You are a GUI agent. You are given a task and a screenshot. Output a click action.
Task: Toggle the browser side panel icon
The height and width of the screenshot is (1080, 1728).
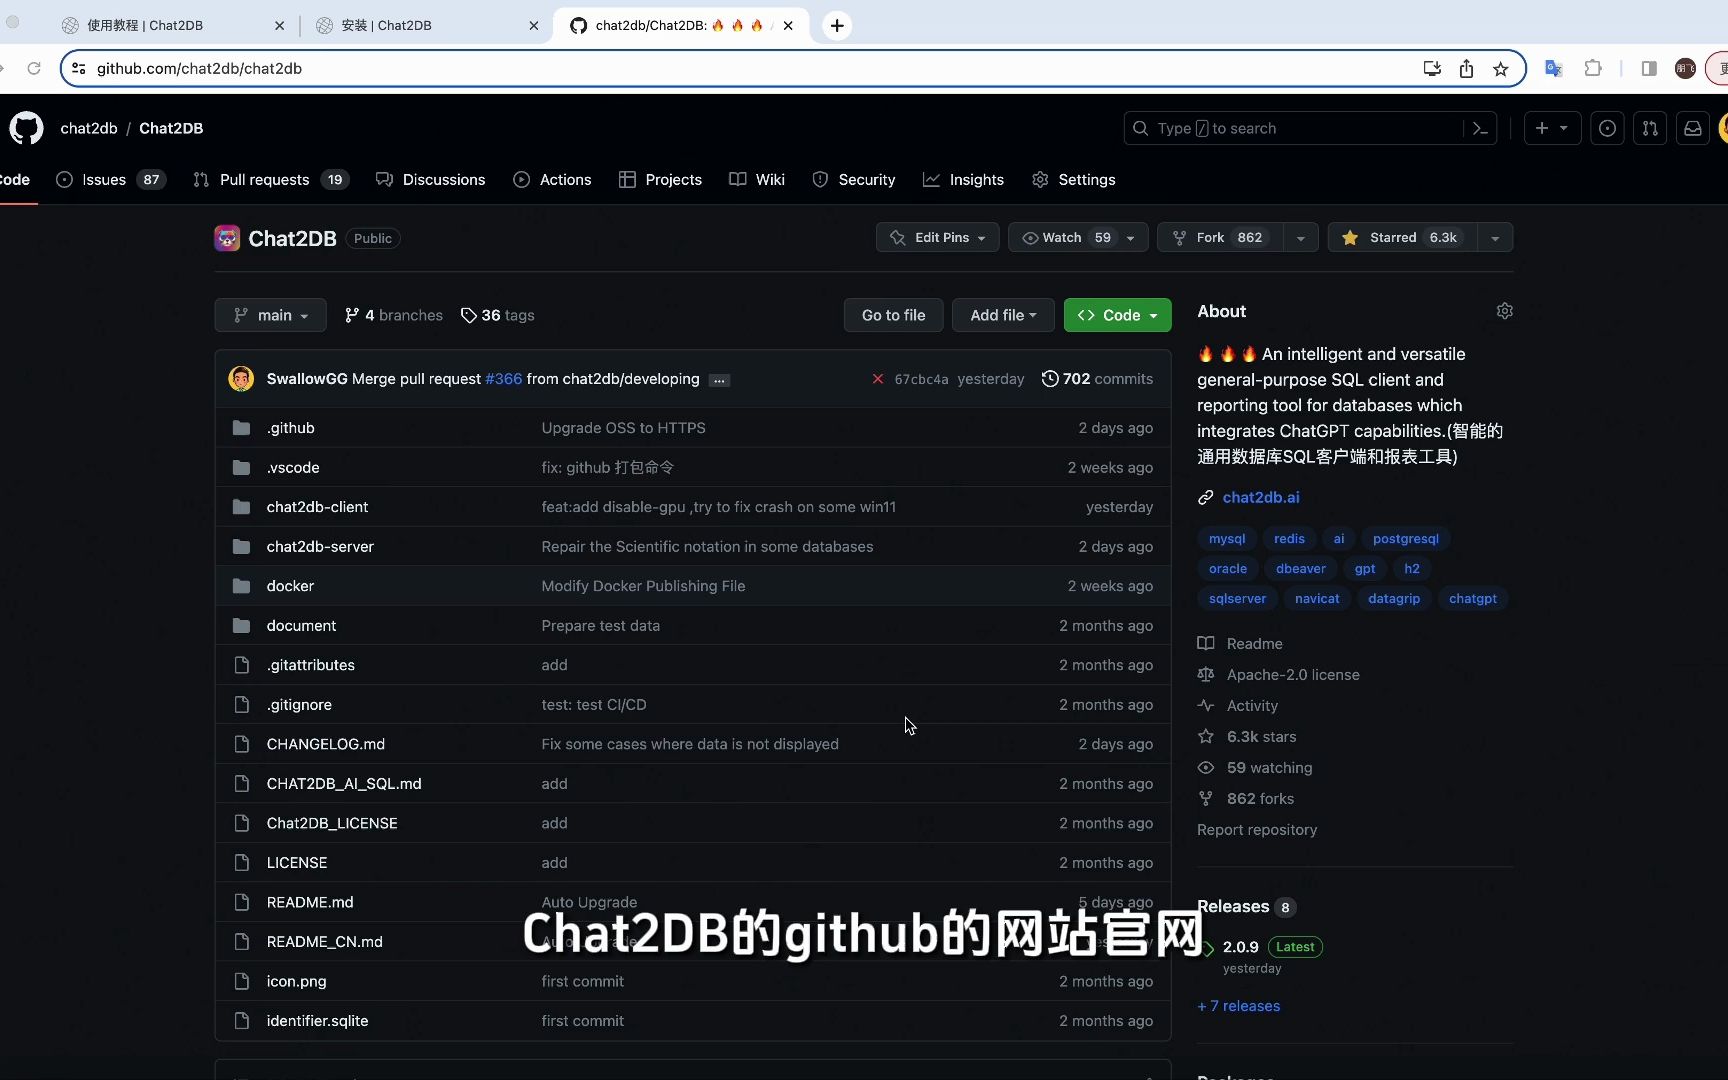click(1649, 68)
